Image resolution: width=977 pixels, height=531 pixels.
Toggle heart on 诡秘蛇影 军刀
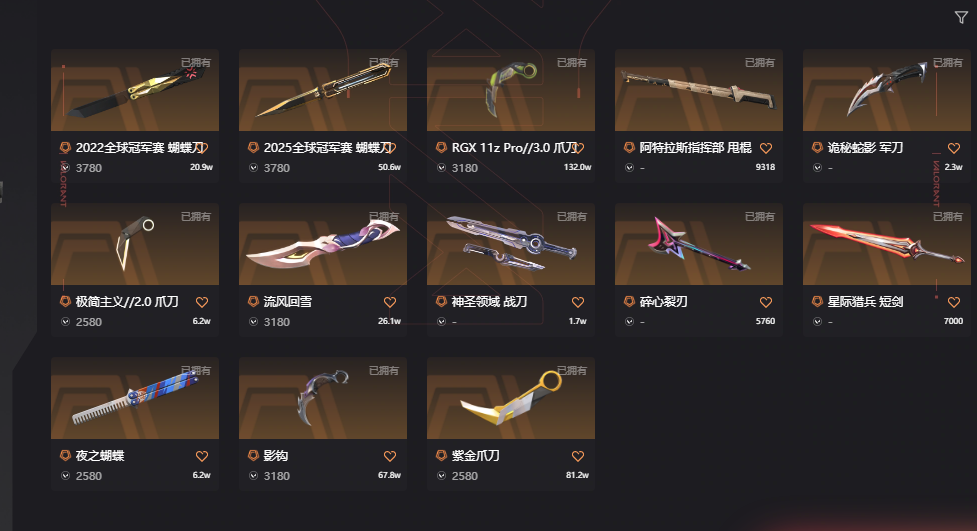pos(953,148)
